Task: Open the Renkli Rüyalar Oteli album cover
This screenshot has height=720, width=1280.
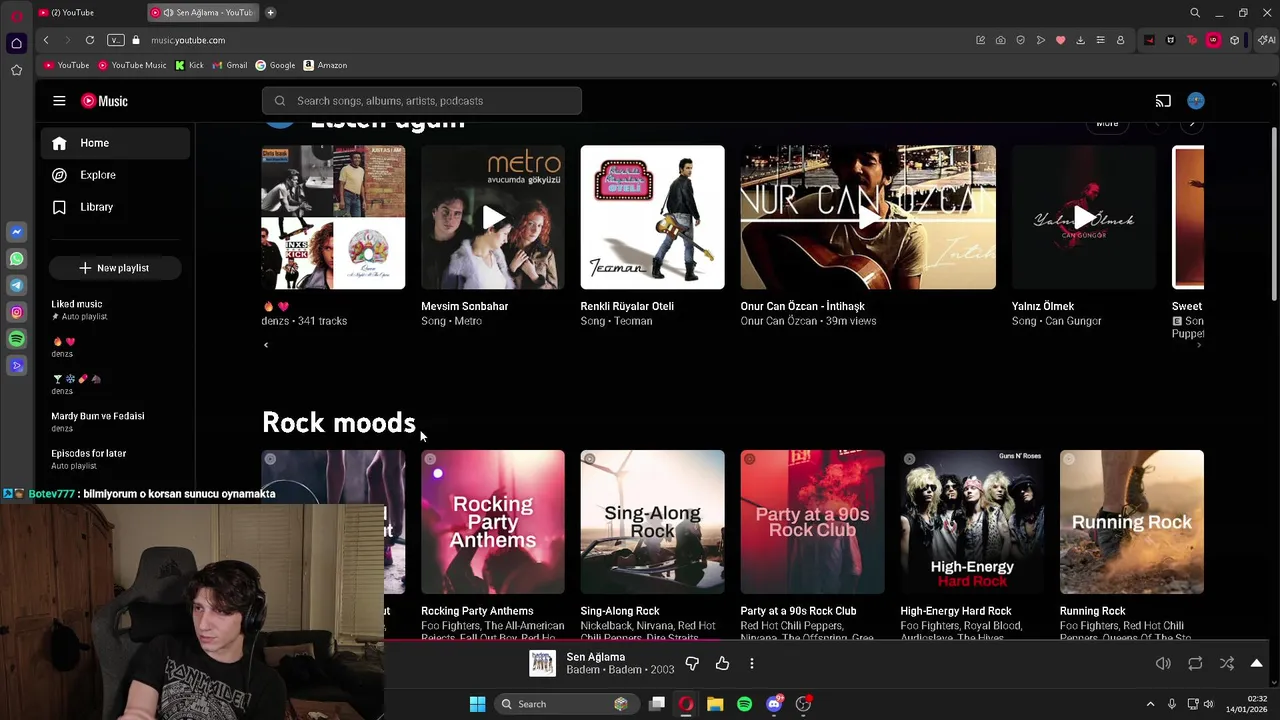Action: pos(653,217)
